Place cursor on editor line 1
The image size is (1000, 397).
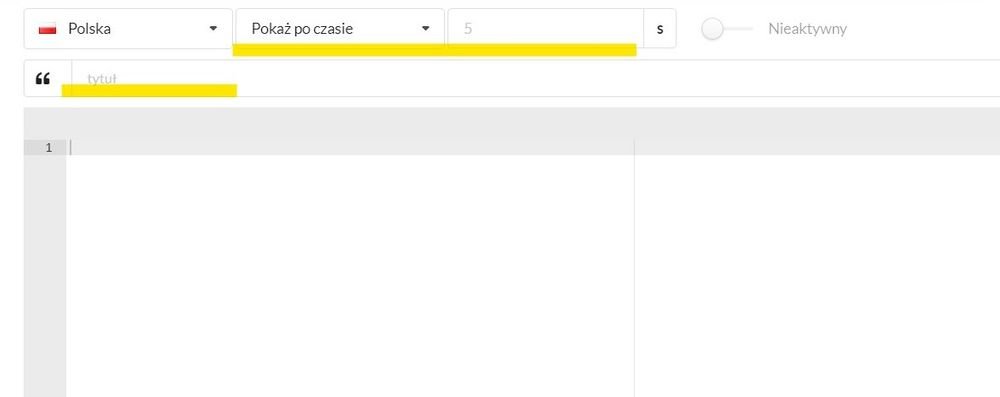coord(351,147)
